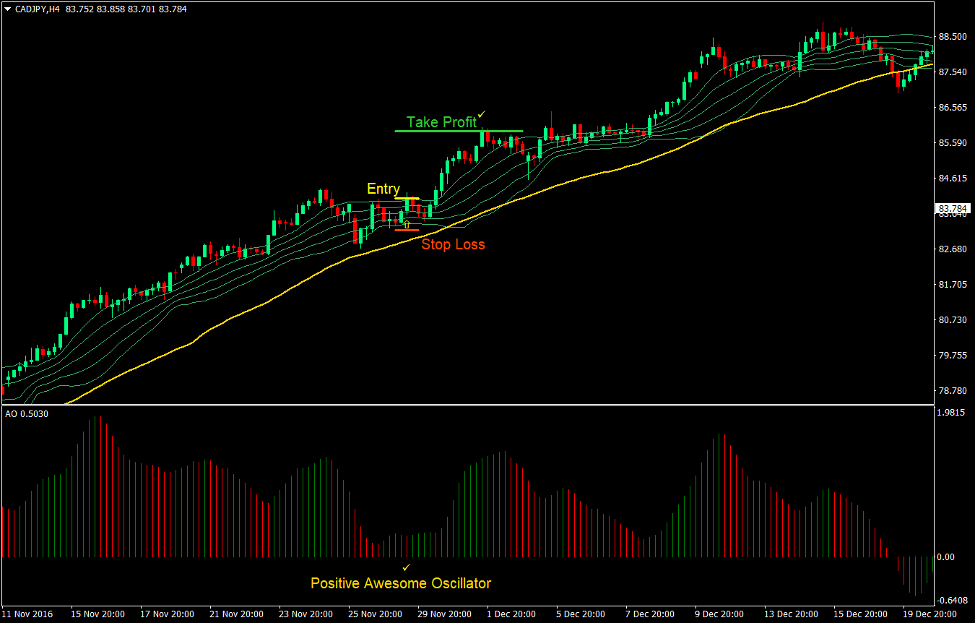This screenshot has height=625, width=977.
Task: Click the green Take Profit level line
Action: (x=460, y=129)
